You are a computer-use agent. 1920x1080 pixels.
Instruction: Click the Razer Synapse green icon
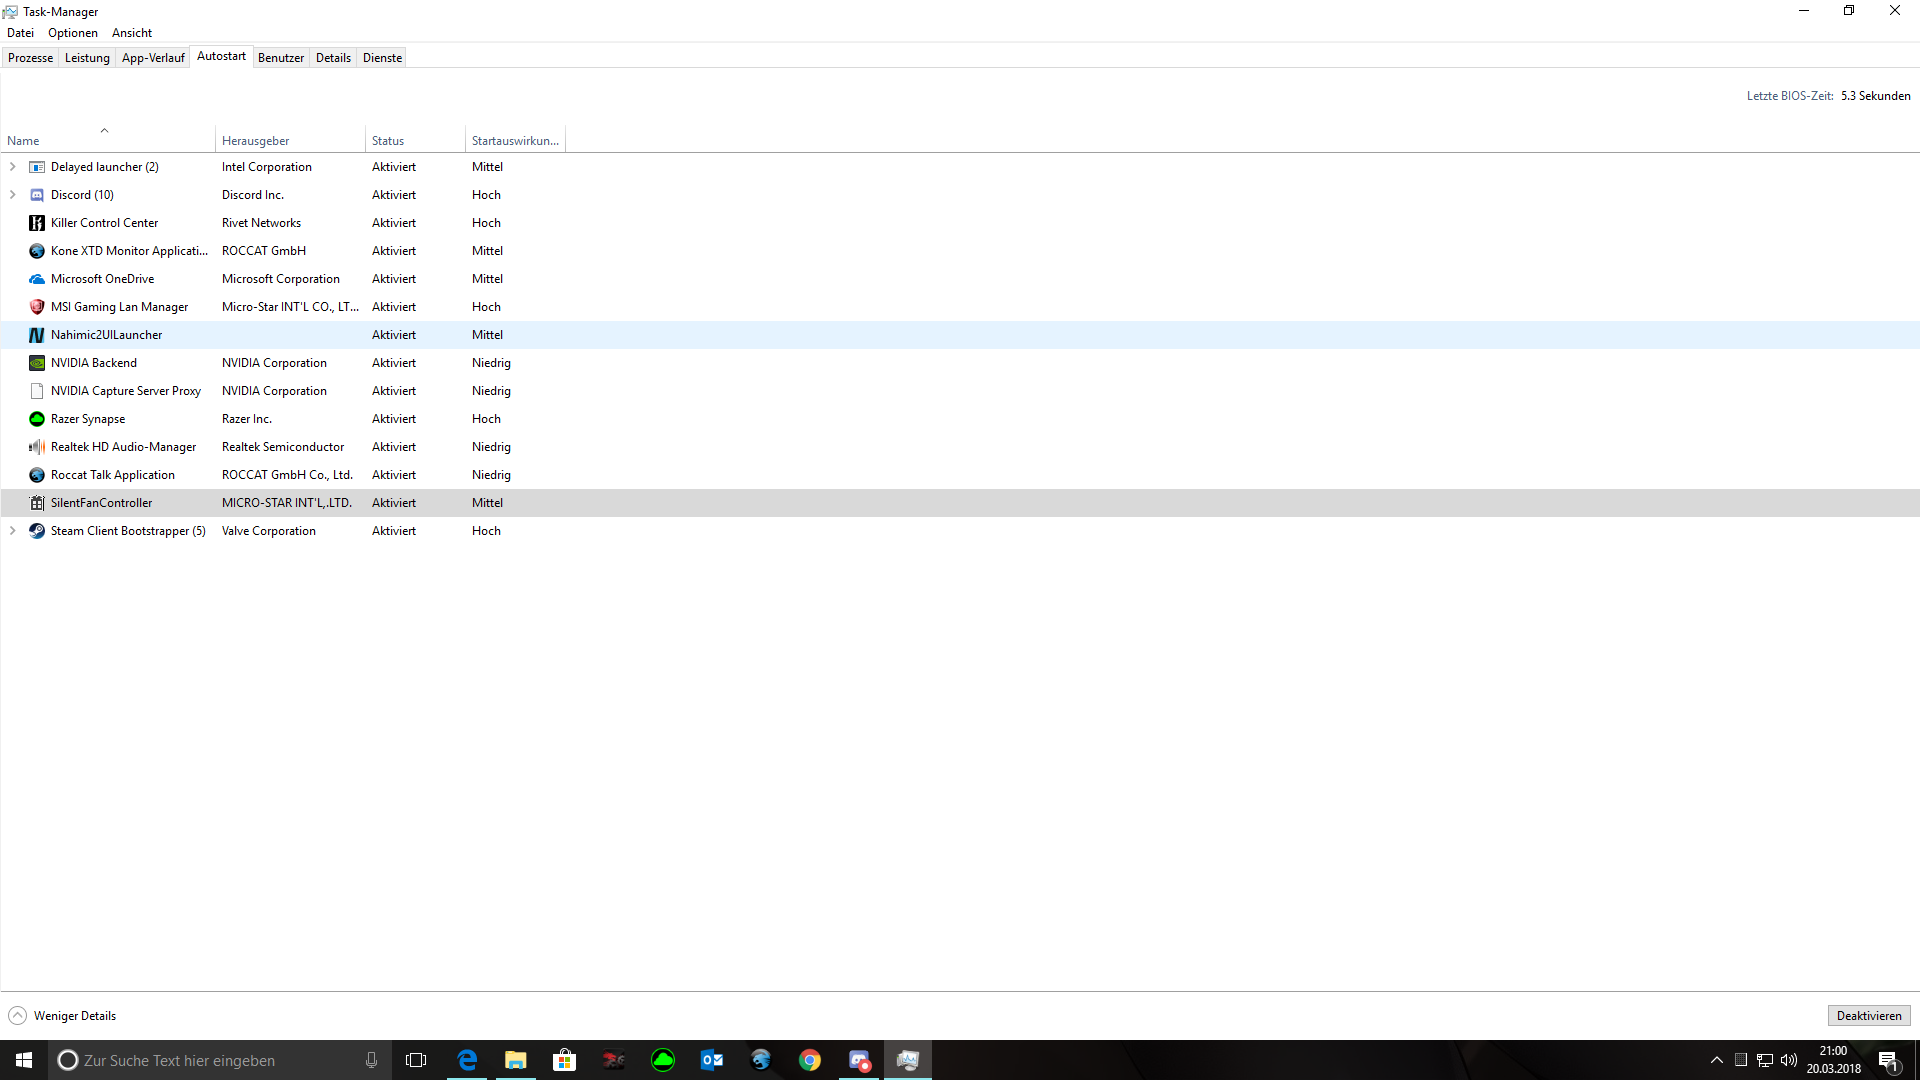(x=37, y=419)
